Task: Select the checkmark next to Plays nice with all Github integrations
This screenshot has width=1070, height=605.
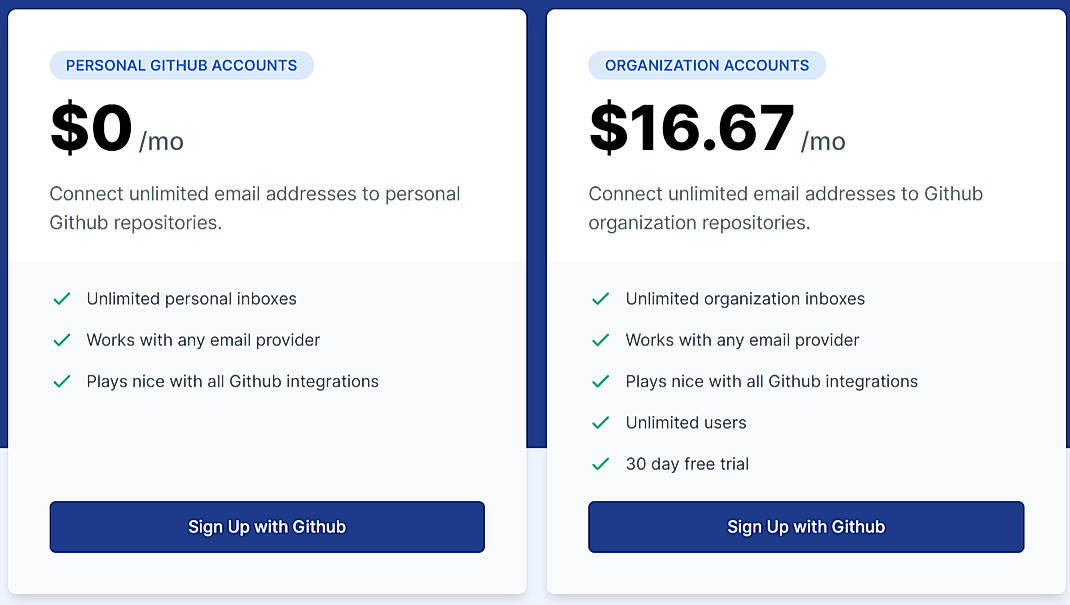Action: (62, 381)
